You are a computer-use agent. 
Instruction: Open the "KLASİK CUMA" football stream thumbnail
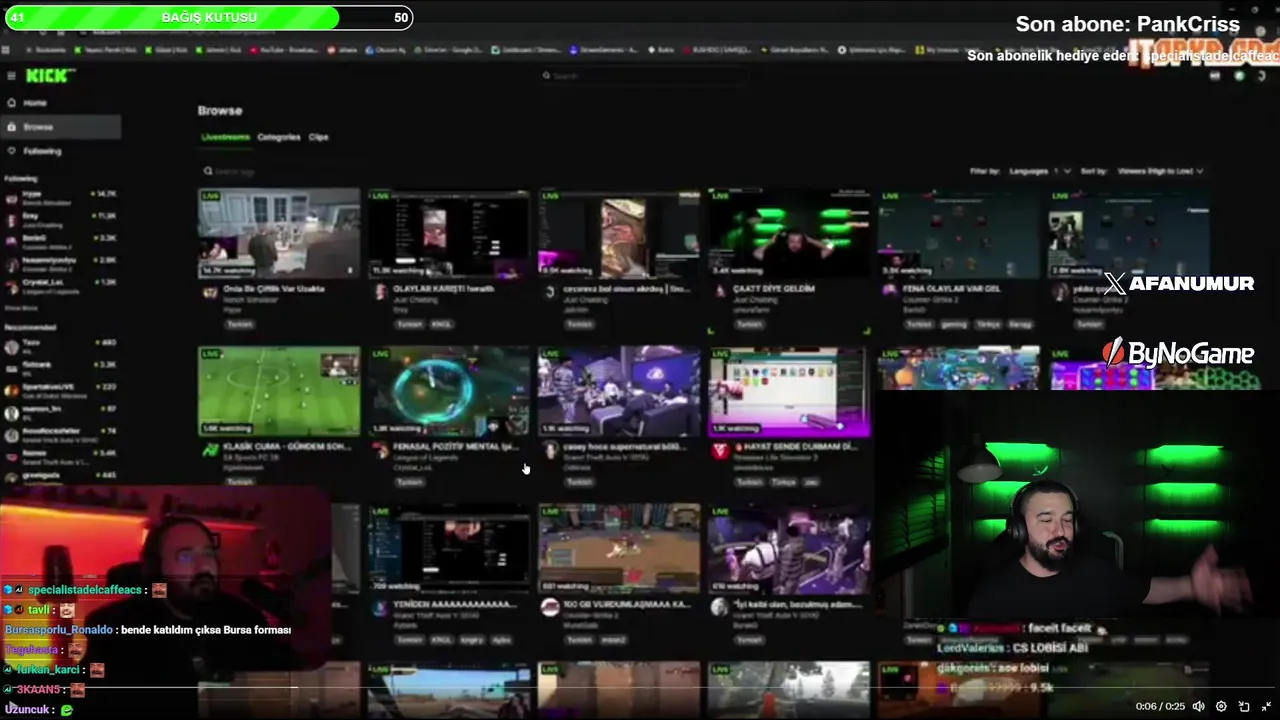279,391
